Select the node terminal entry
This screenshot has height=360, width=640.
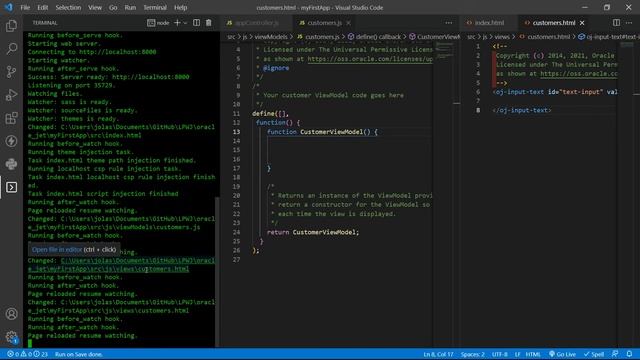158,23
